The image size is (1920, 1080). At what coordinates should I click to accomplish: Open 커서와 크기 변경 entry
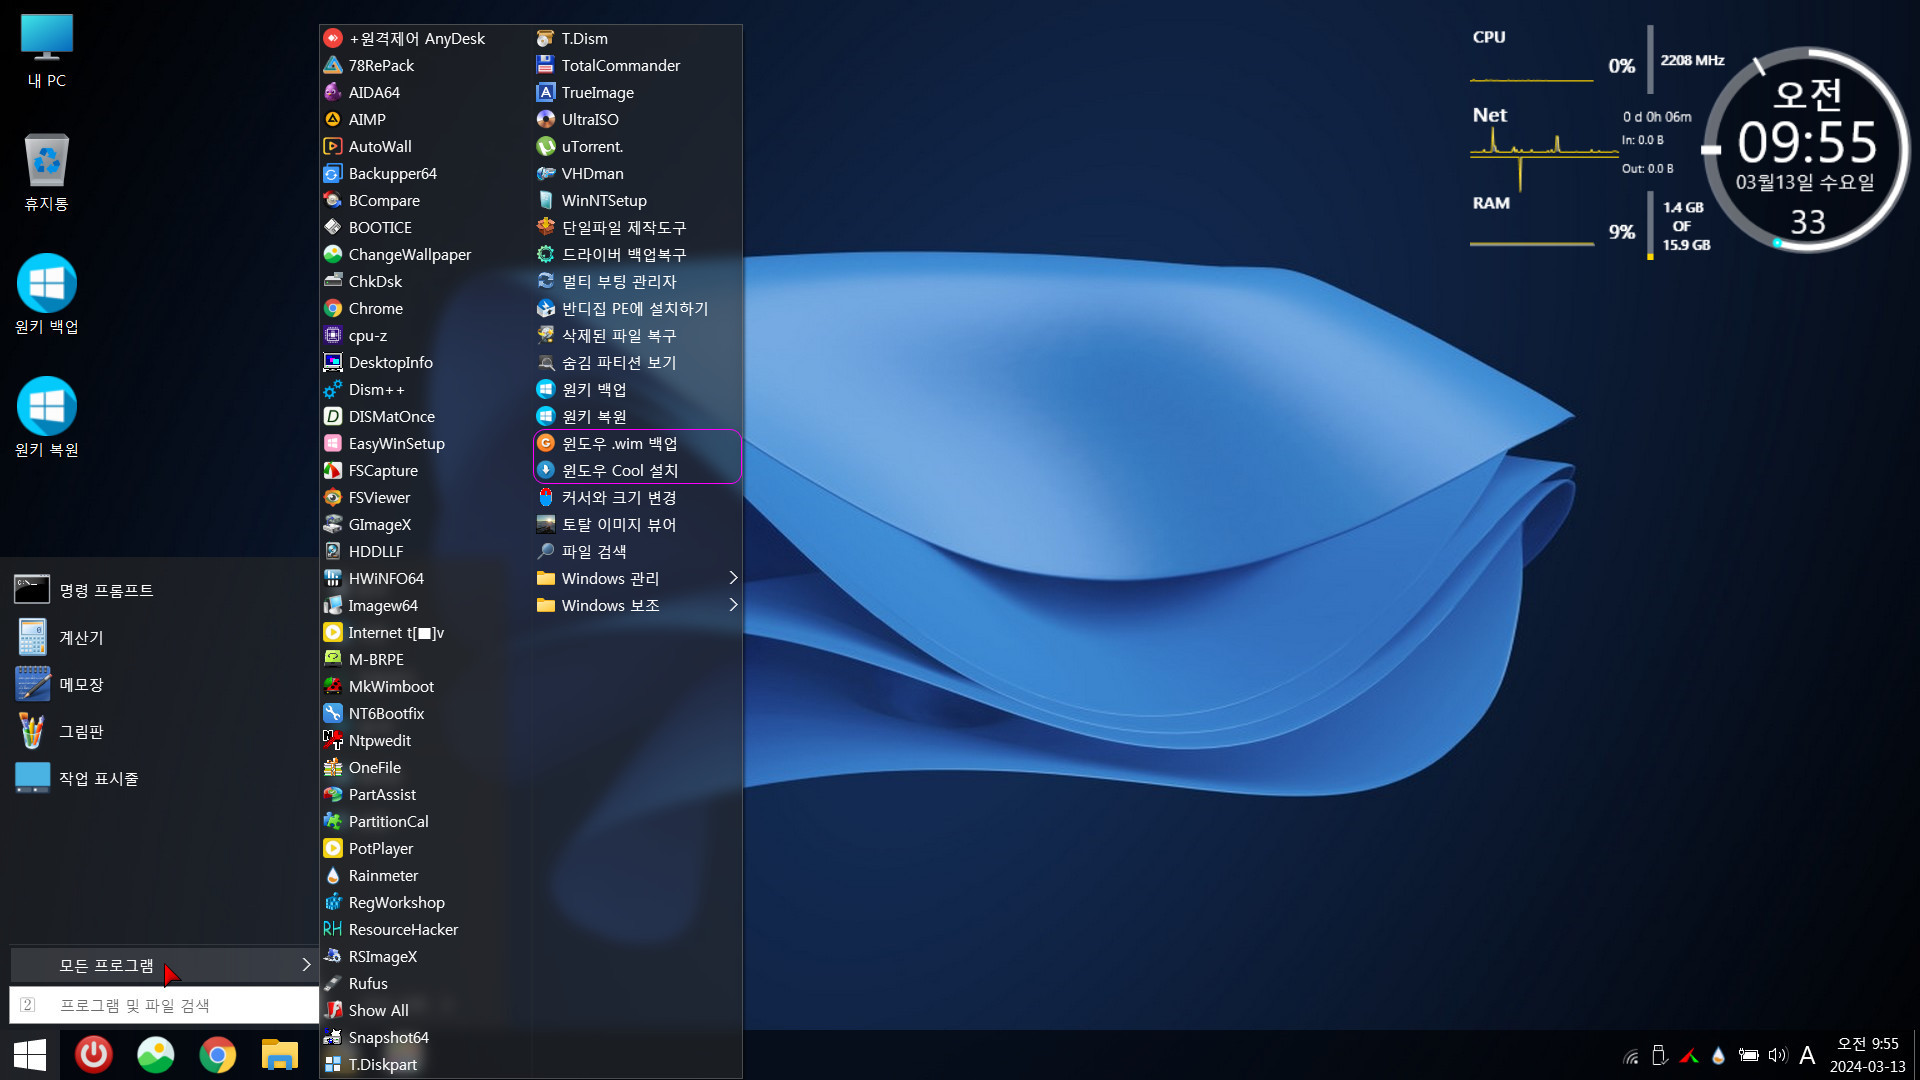pyautogui.click(x=636, y=497)
